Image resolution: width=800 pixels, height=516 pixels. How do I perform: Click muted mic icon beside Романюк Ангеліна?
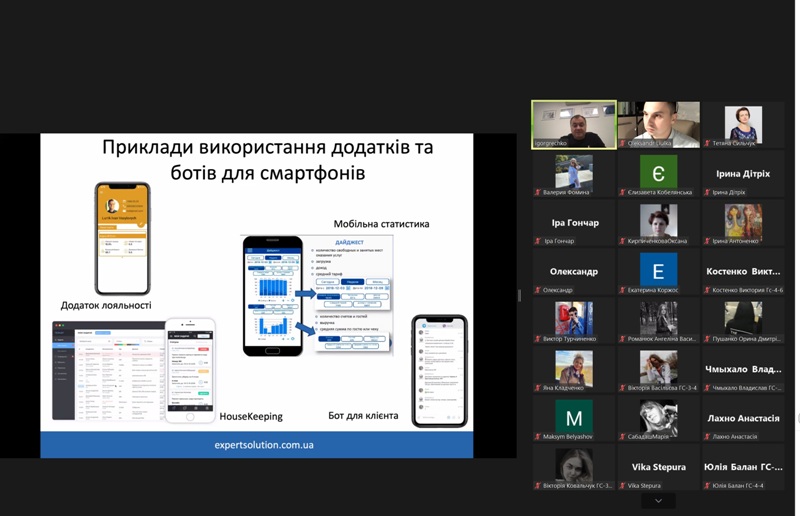[x=622, y=339]
